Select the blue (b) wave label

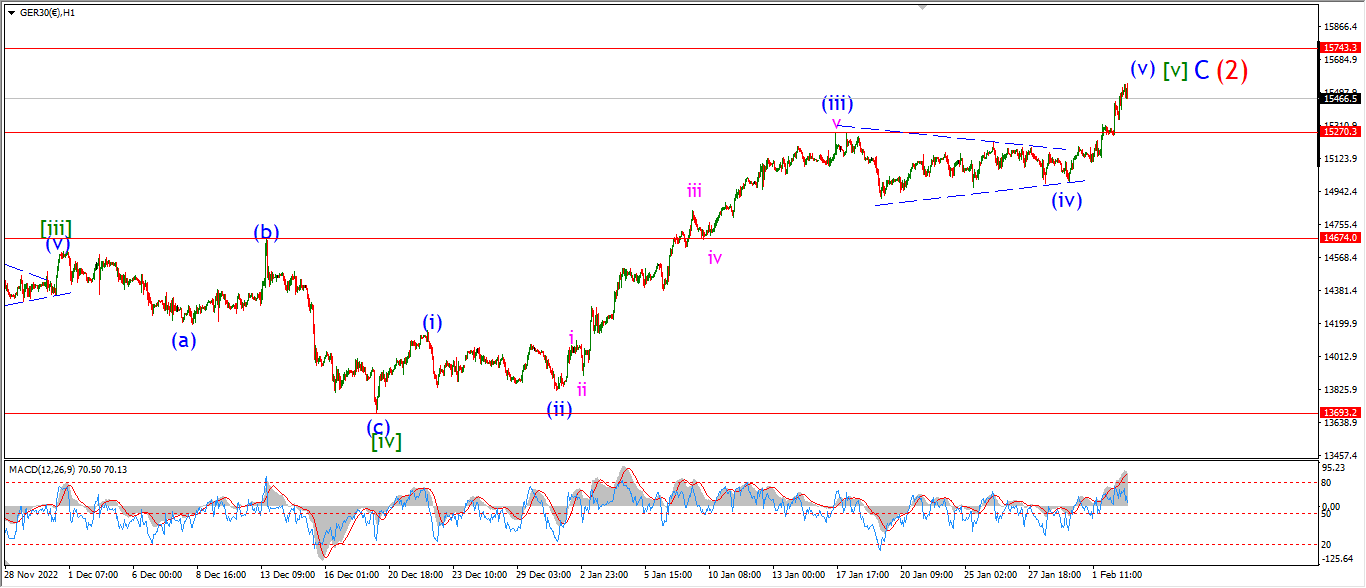point(266,233)
